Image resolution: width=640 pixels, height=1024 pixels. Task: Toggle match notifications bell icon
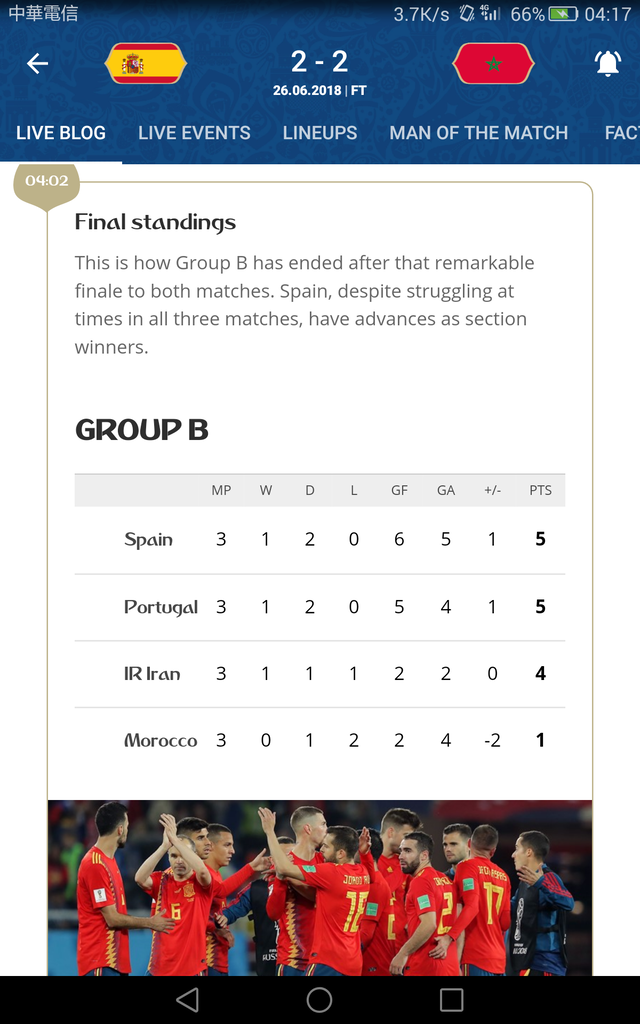(607, 63)
